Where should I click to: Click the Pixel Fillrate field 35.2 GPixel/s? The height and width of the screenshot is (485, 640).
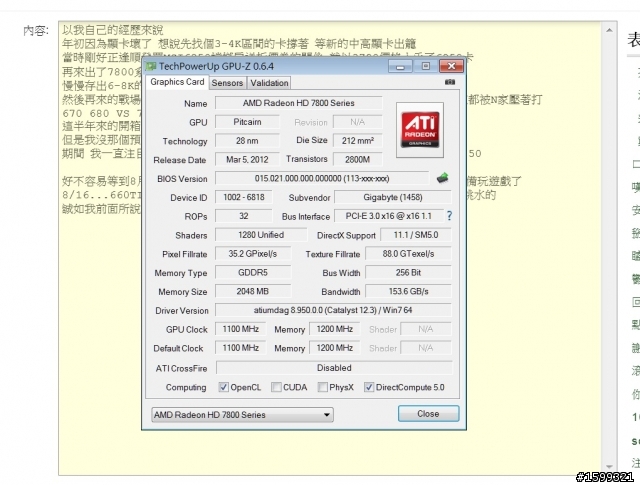pos(253,254)
